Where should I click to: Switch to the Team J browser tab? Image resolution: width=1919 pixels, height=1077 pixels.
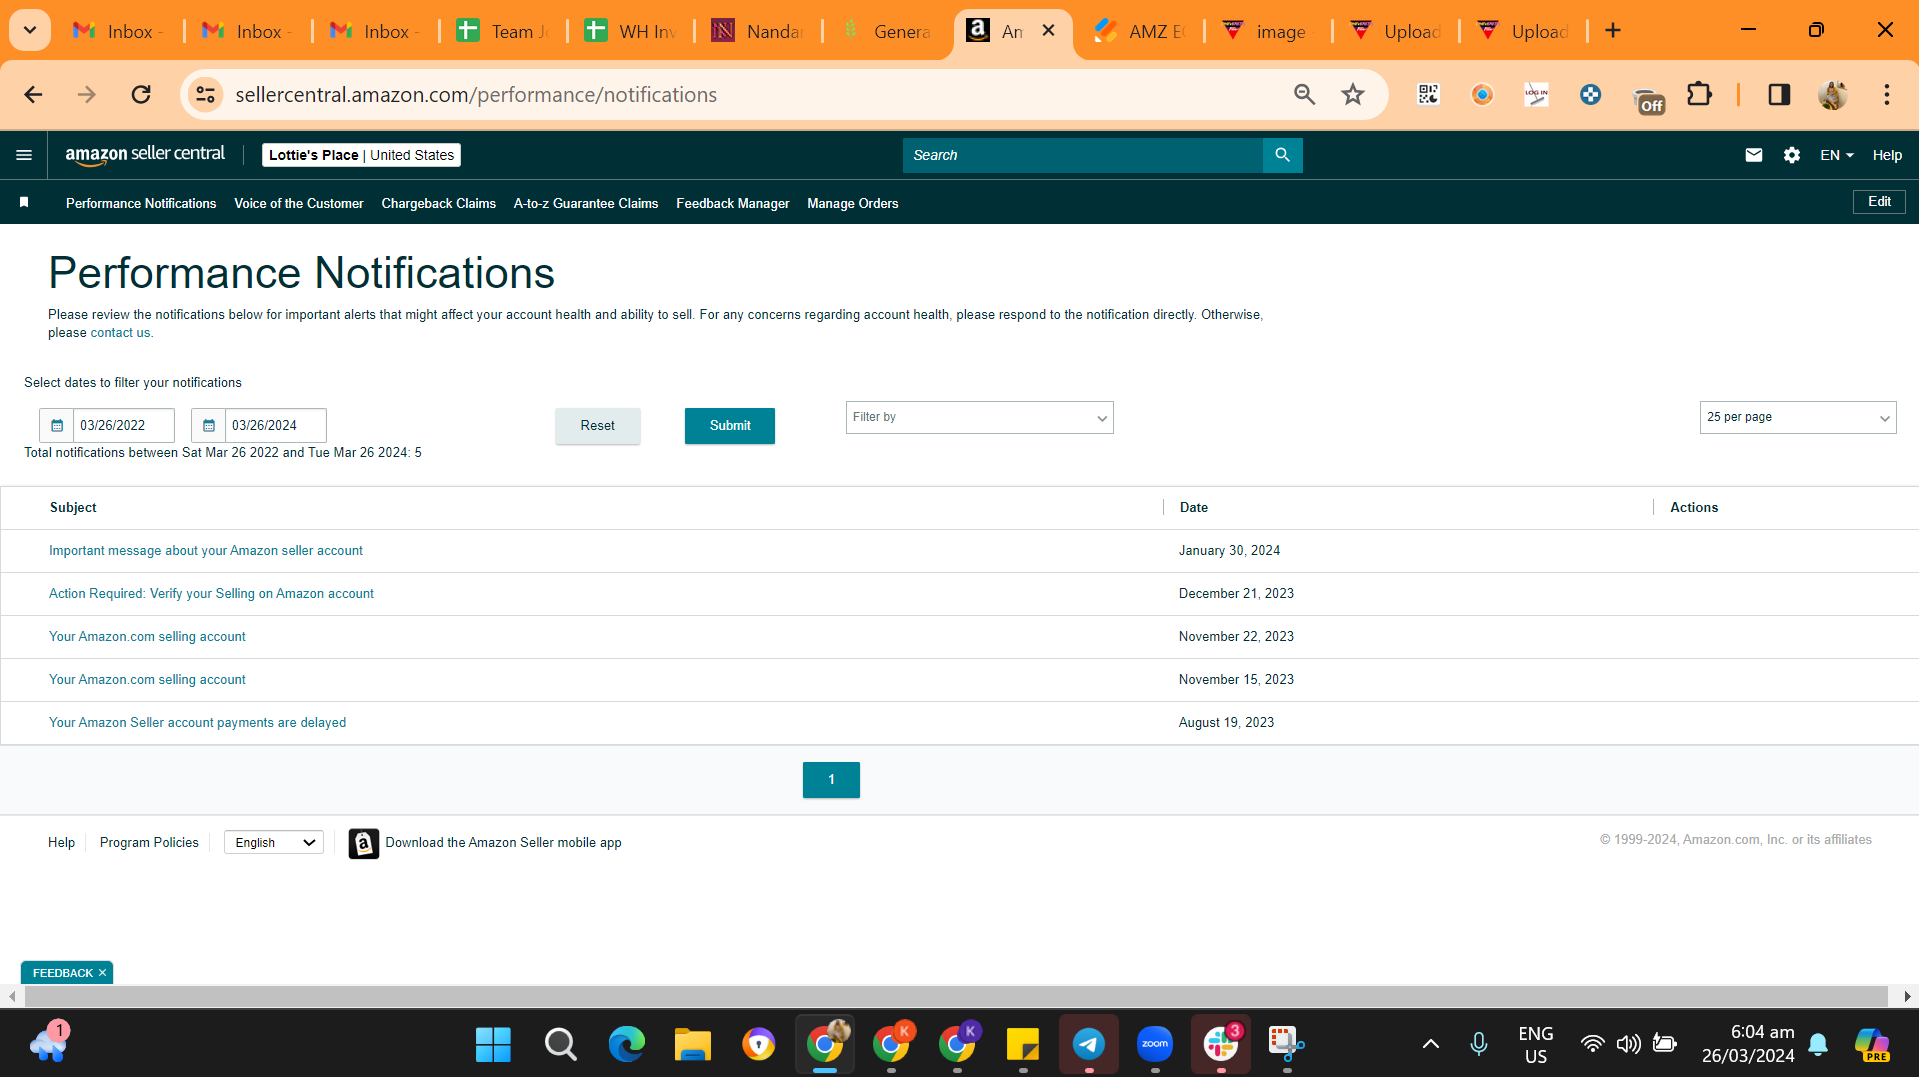[504, 31]
